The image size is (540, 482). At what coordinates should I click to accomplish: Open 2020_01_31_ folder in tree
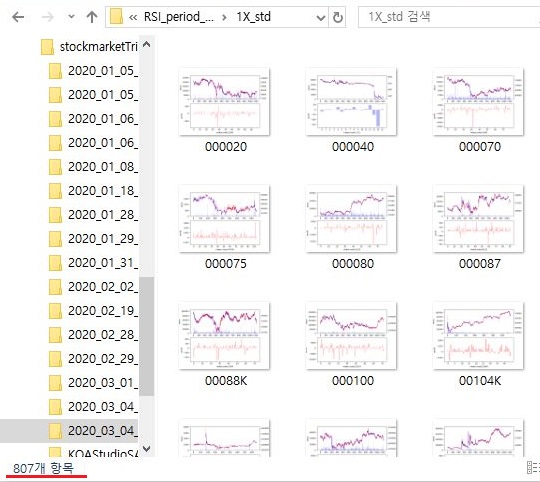click(x=103, y=263)
